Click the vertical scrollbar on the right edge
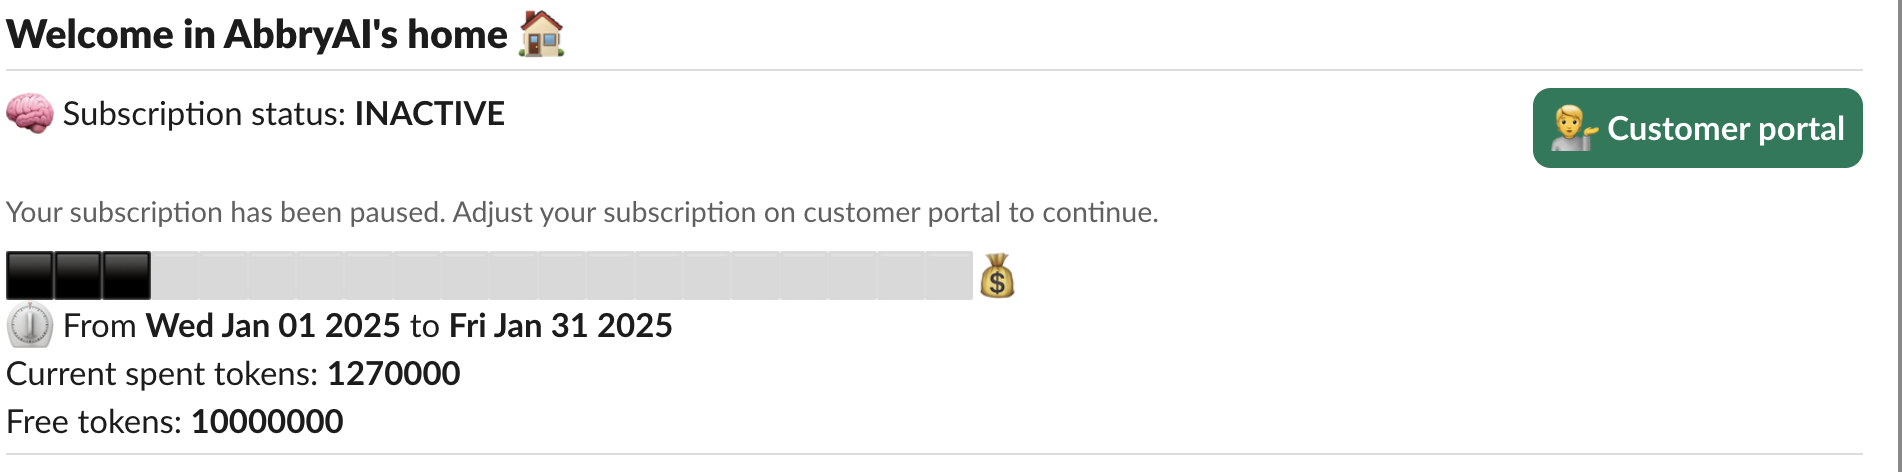The image size is (1902, 472). click(x=1898, y=236)
